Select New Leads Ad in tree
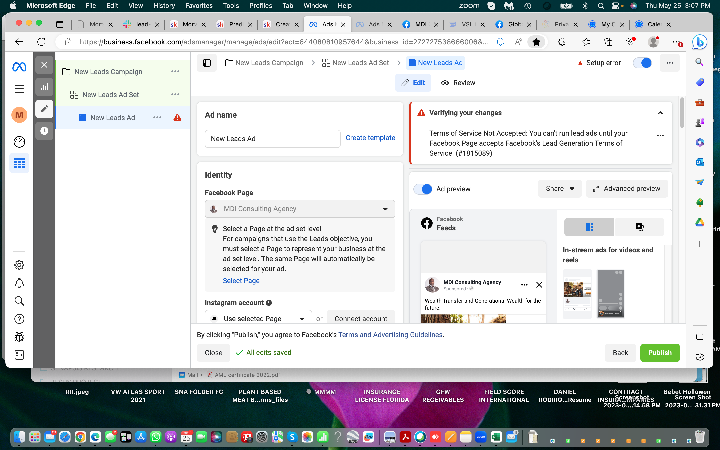 (x=112, y=118)
